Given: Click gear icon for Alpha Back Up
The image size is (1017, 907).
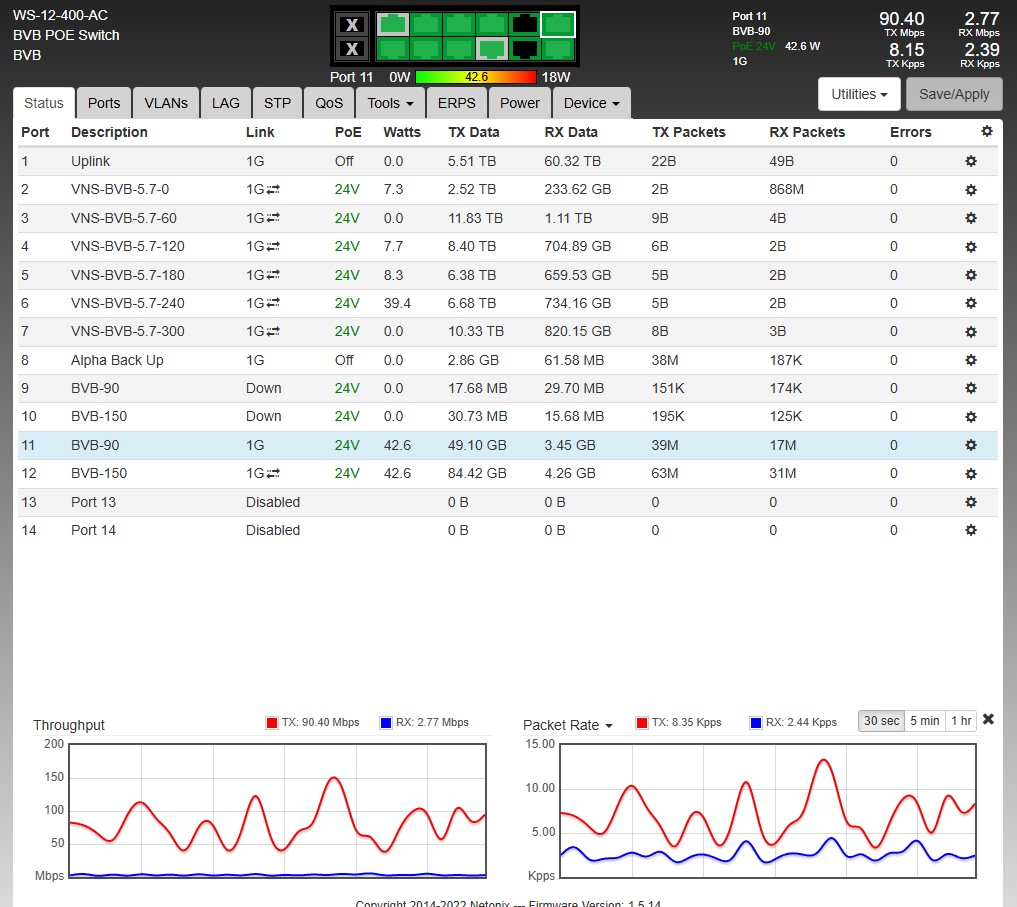Looking at the screenshot, I should 970,360.
